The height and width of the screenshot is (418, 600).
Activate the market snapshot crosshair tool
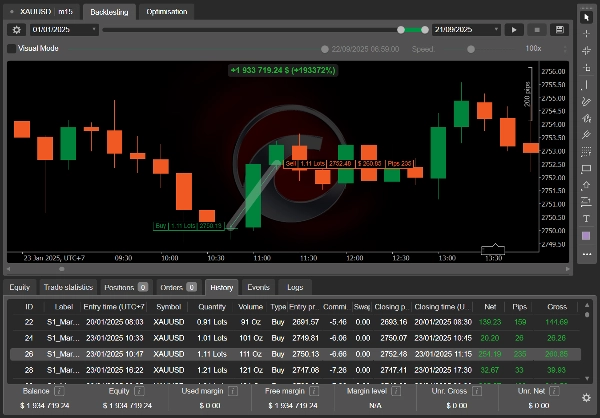586,51
